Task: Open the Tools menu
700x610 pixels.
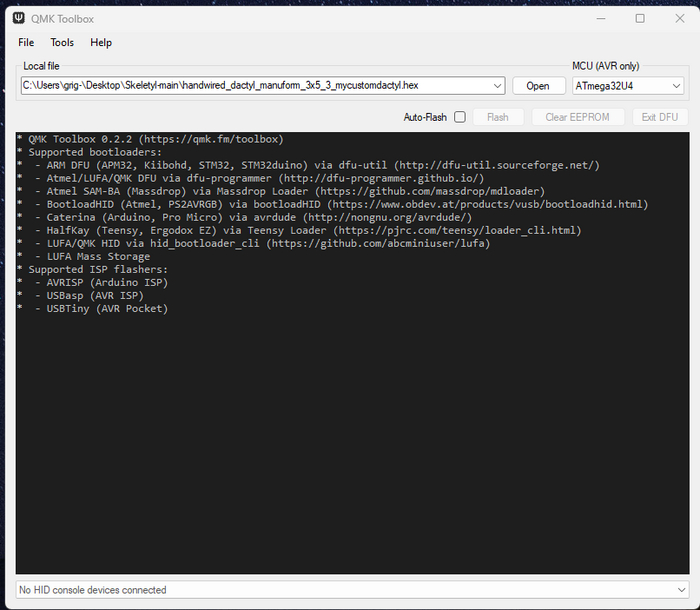Action: (62, 42)
